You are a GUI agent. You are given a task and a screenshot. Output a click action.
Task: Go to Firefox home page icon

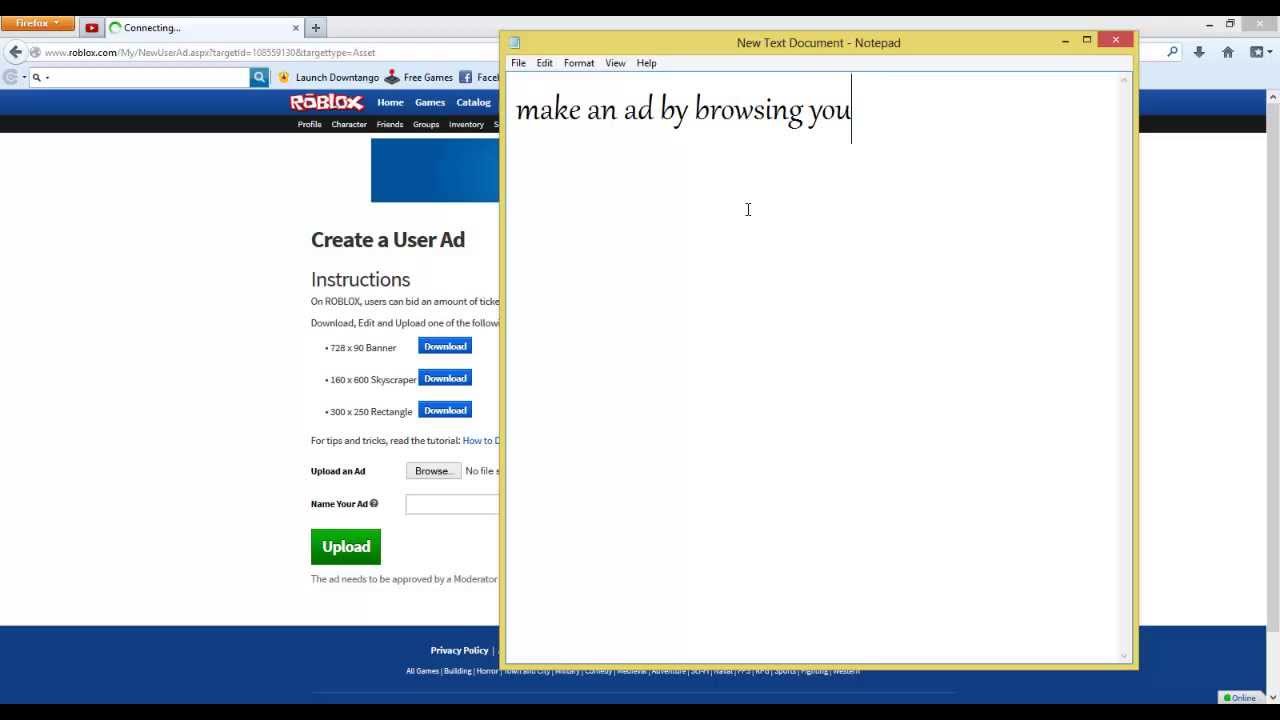tap(1228, 52)
